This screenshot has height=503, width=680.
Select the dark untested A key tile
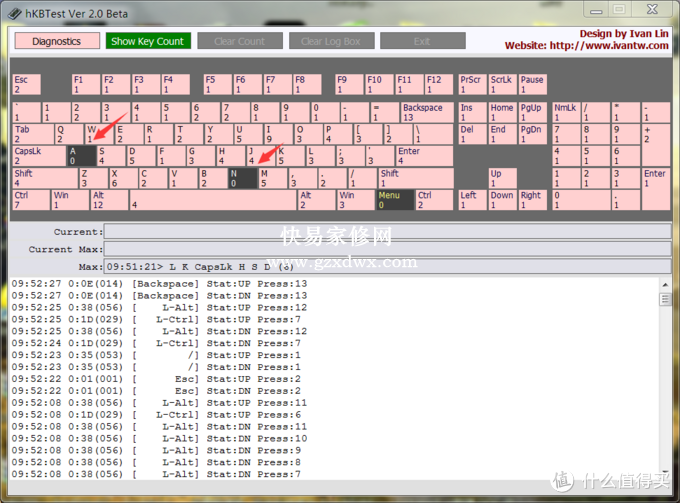click(82, 156)
